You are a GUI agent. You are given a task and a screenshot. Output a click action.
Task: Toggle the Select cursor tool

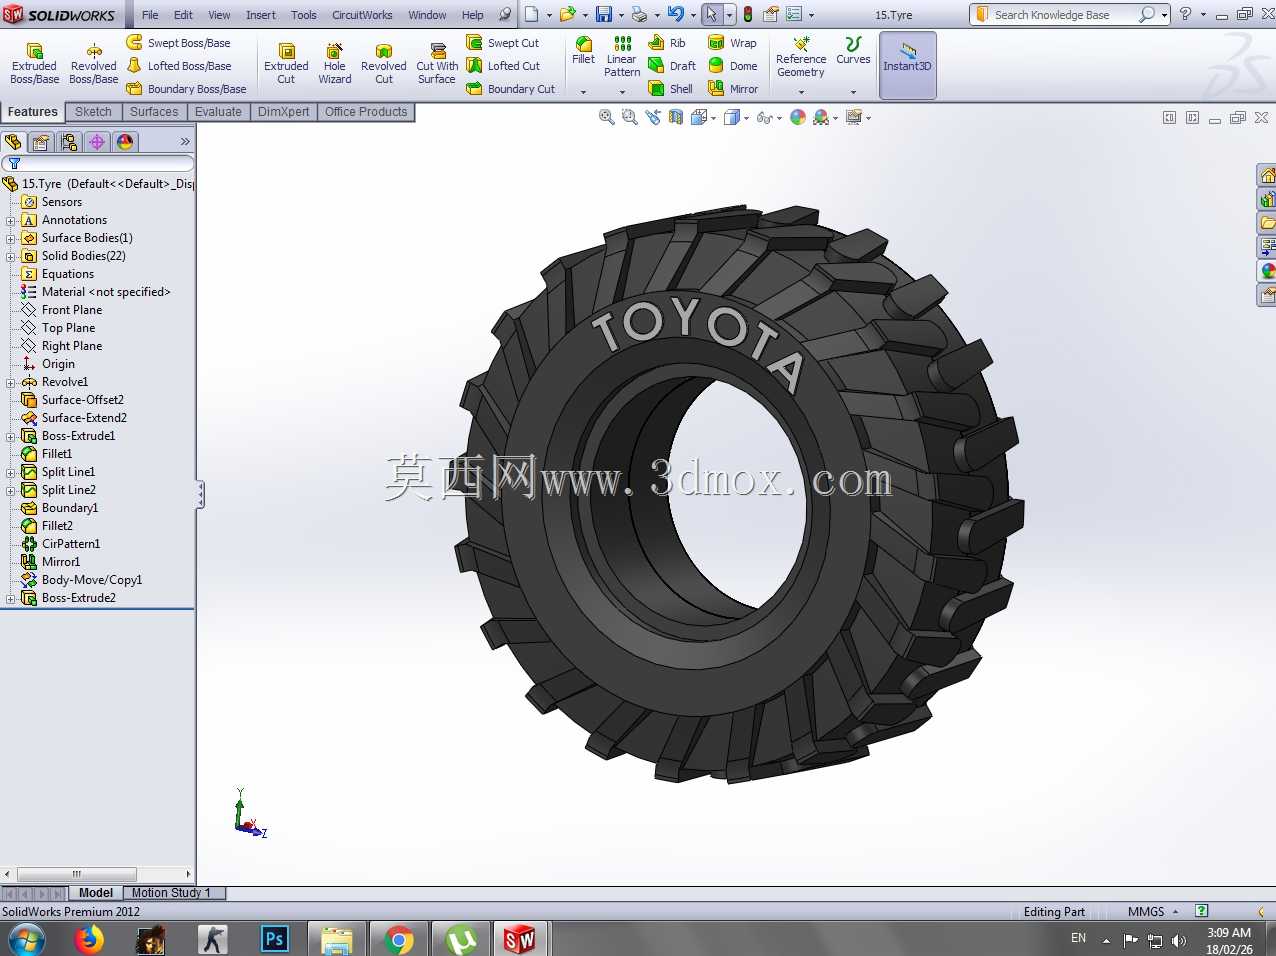pyautogui.click(x=711, y=14)
